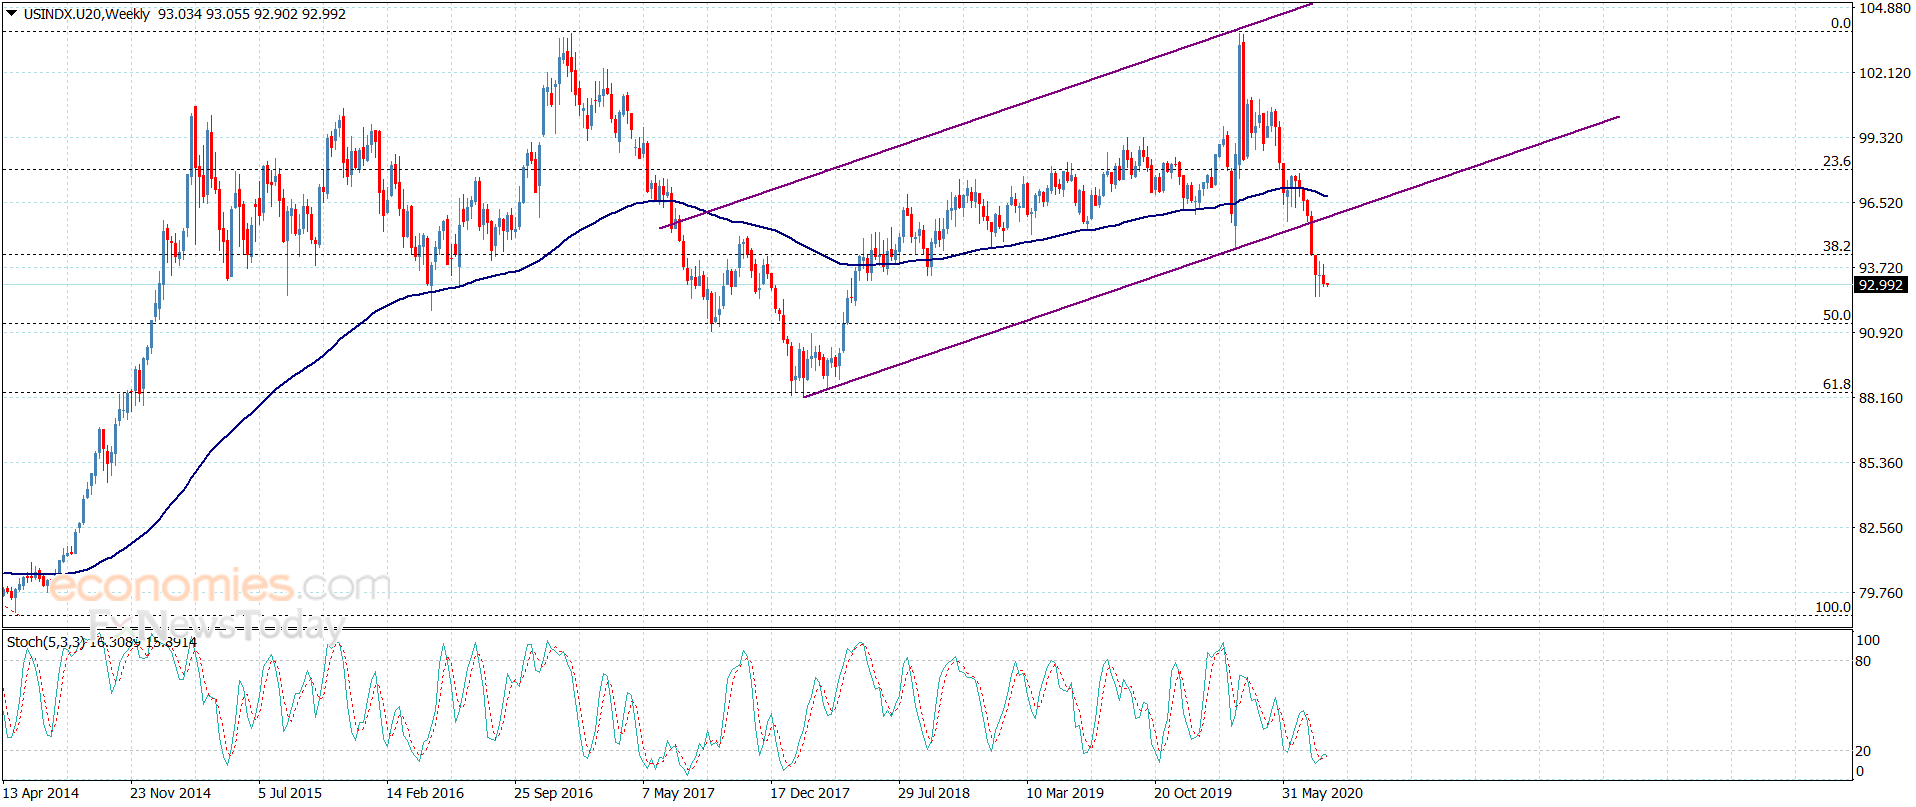Screen dimensions: 1916x807
Task: Click the 13 Apr 2014 date marker
Action: tap(40, 793)
